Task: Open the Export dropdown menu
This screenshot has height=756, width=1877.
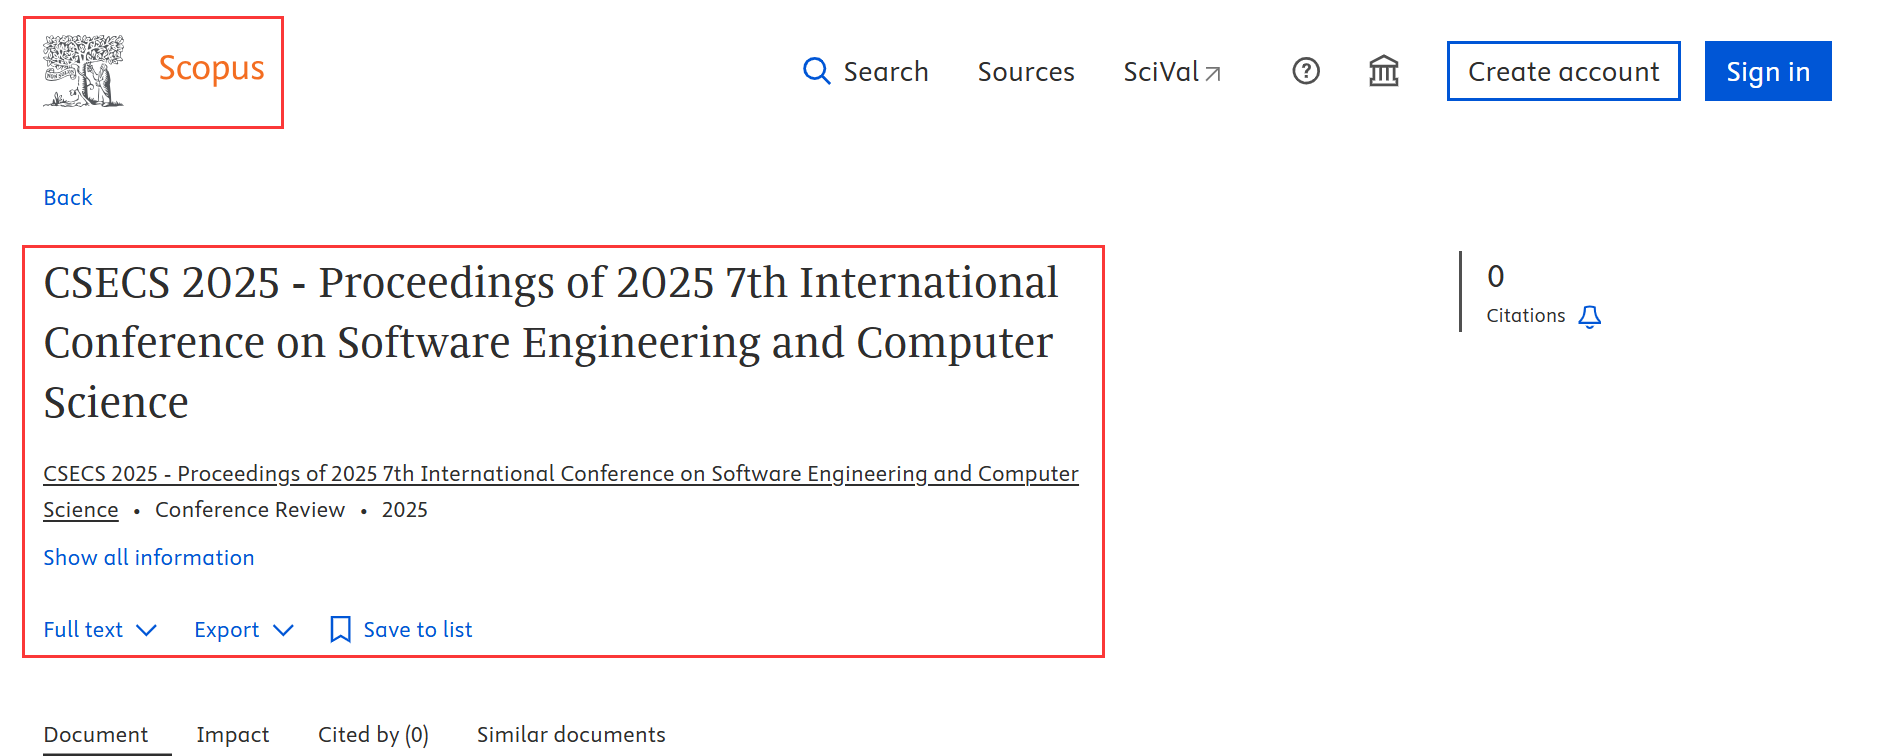Action: [x=243, y=629]
